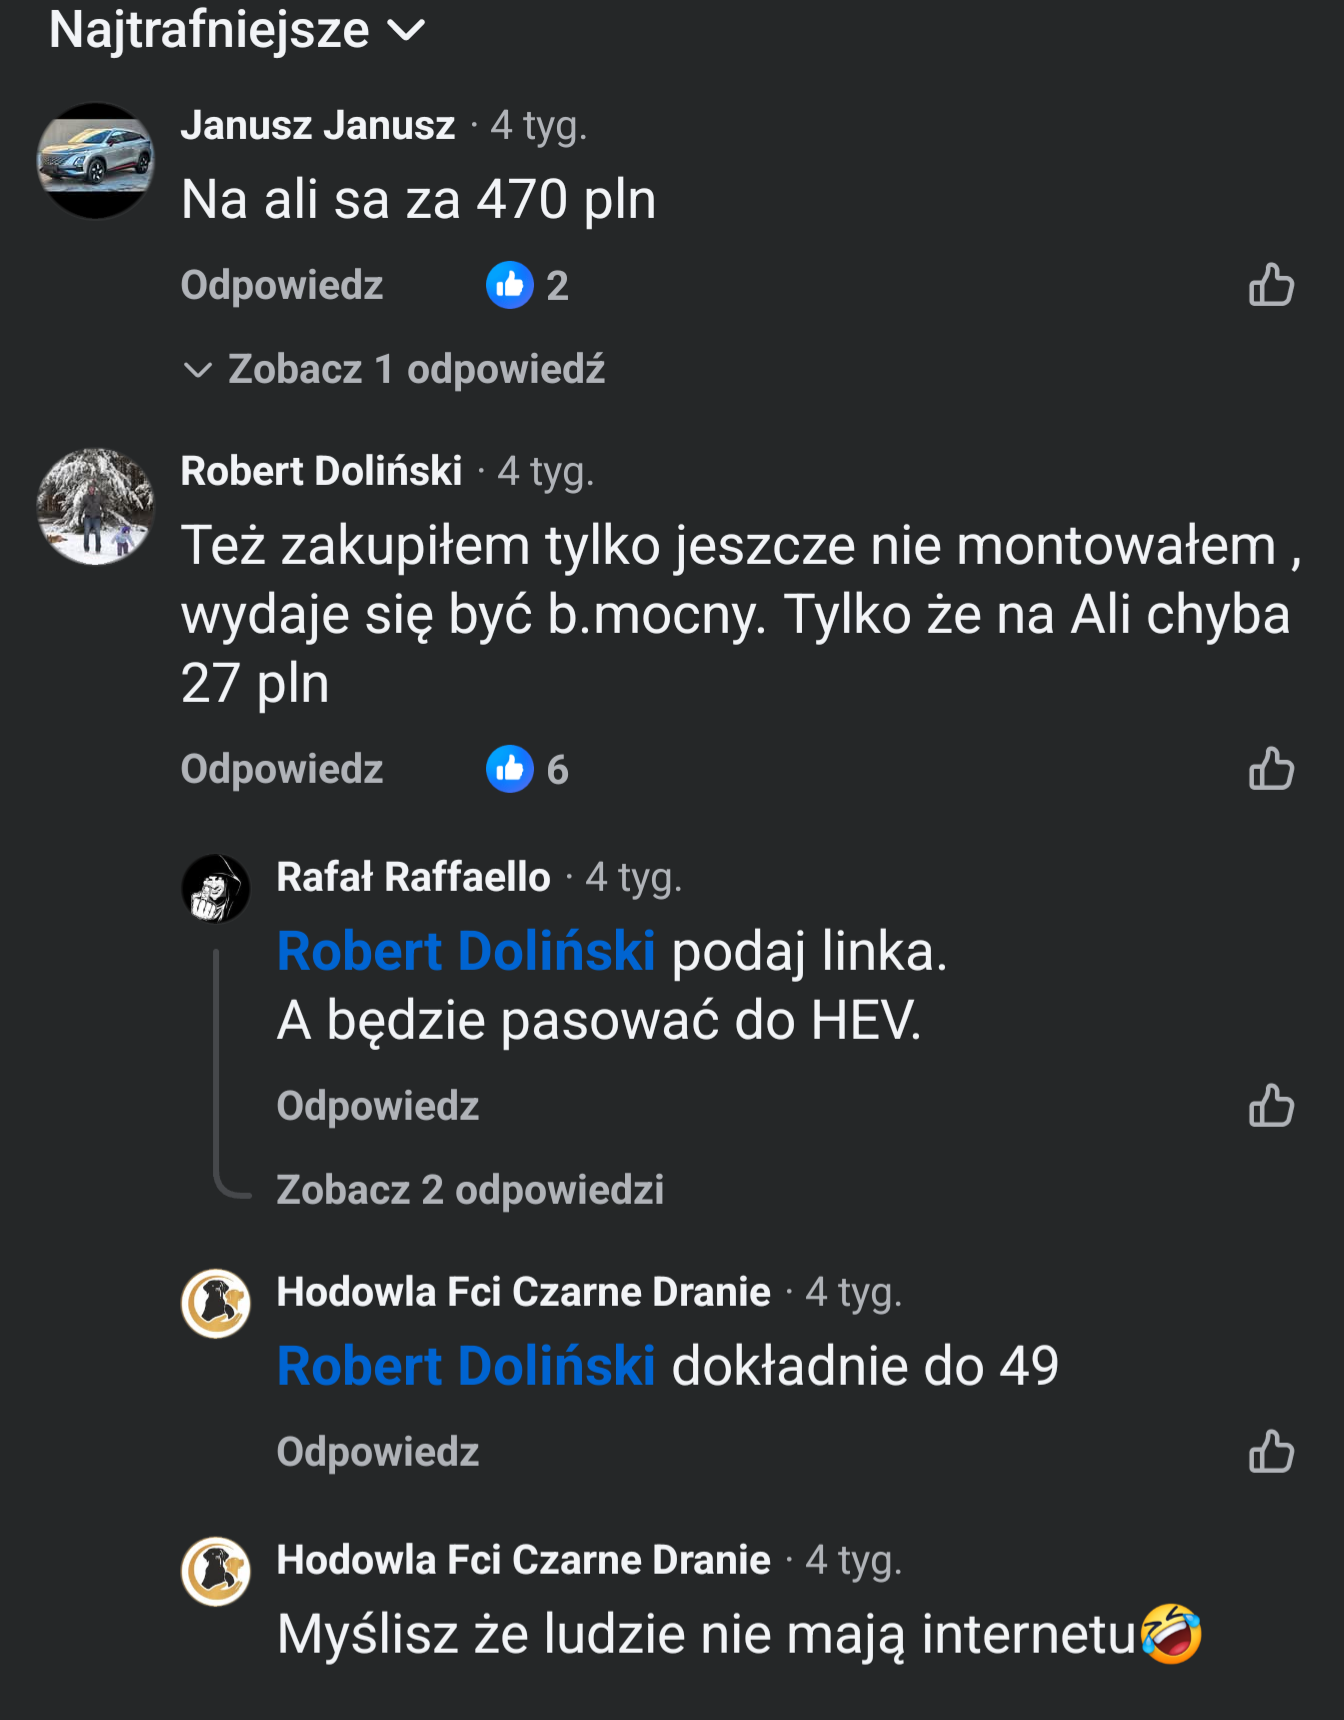This screenshot has height=1720, width=1344.
Task: Like Robert Doliński's comment about Ali
Action: point(1270,770)
